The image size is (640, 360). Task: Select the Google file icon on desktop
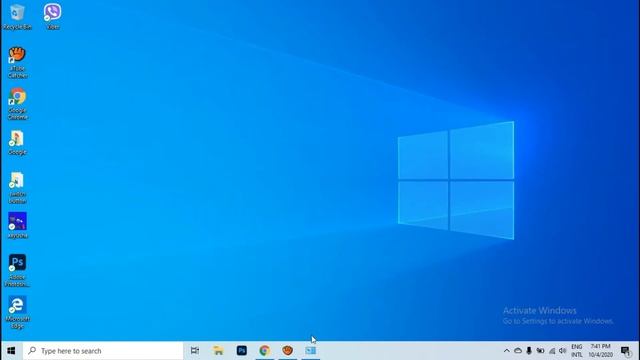click(x=17, y=143)
